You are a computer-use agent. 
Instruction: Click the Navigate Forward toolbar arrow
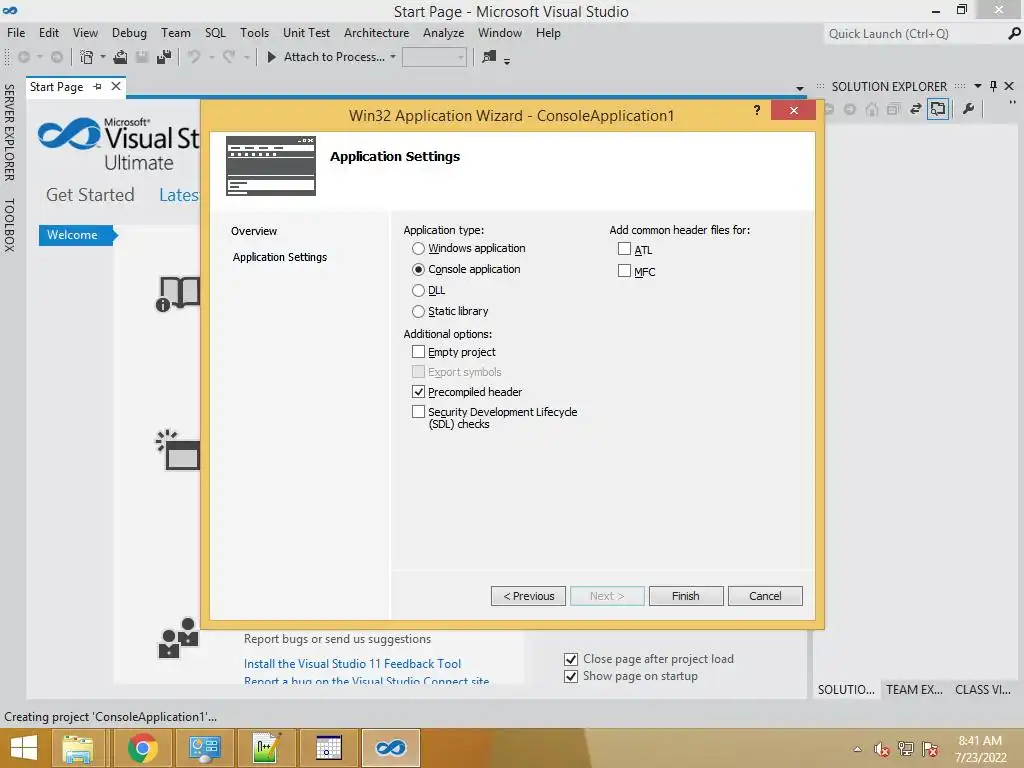(x=57, y=57)
